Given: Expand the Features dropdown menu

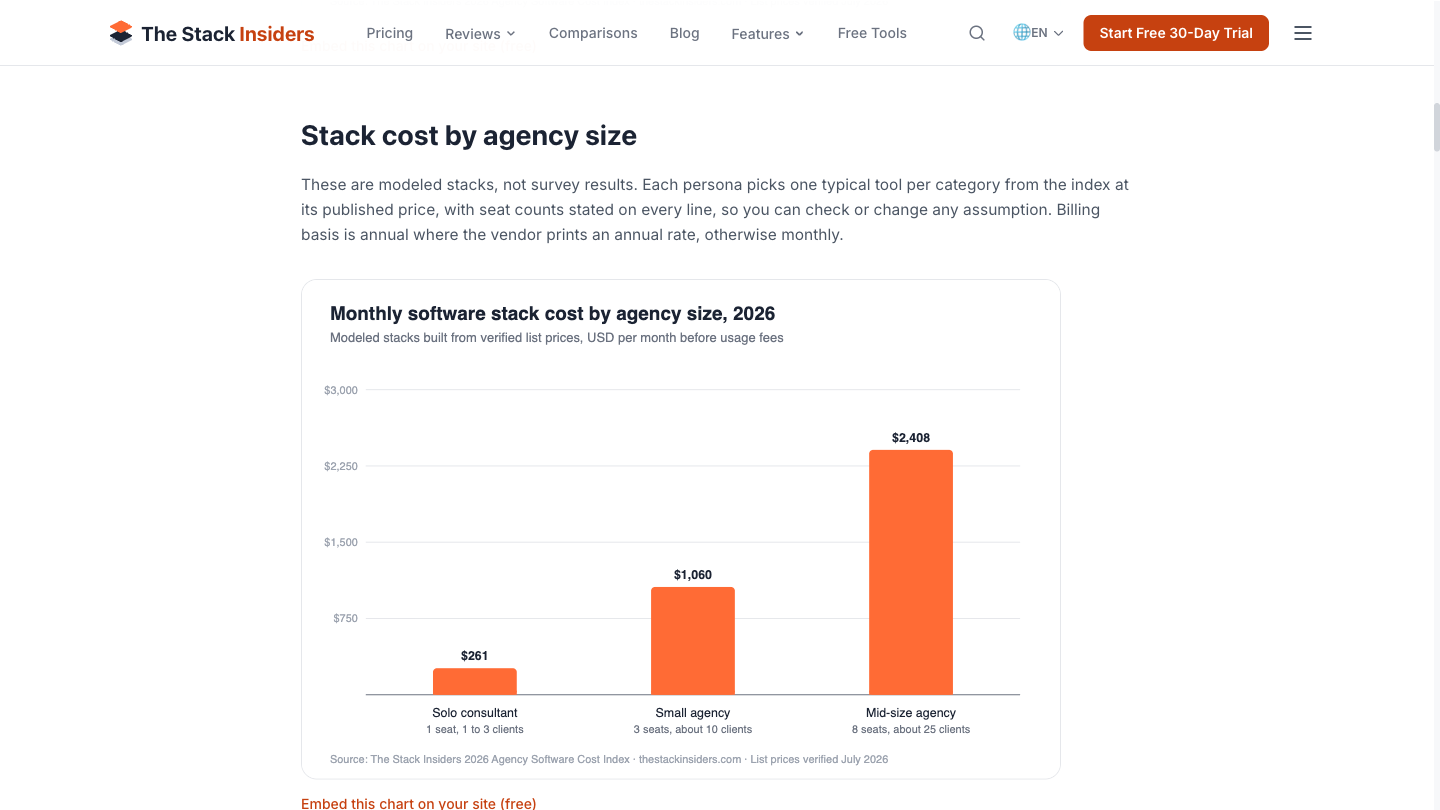Looking at the screenshot, I should click(767, 34).
